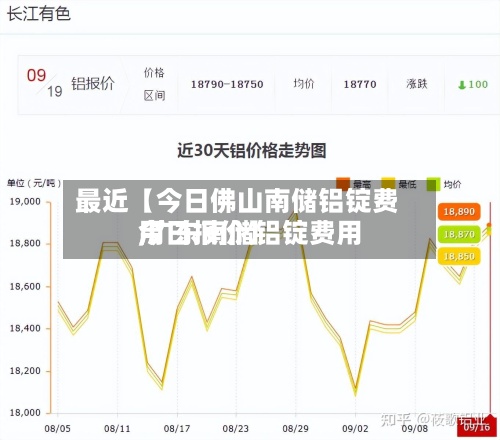Click the 涨跌 column label
The width and height of the screenshot is (500, 440).
[417, 83]
